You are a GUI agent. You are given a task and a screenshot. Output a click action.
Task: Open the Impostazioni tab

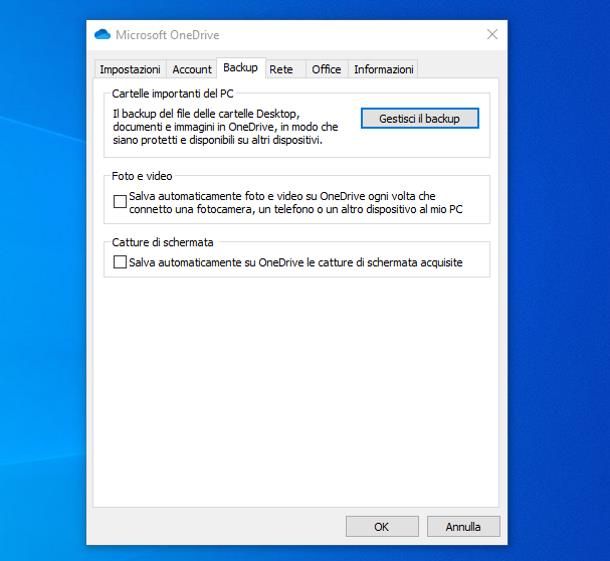[x=130, y=70]
